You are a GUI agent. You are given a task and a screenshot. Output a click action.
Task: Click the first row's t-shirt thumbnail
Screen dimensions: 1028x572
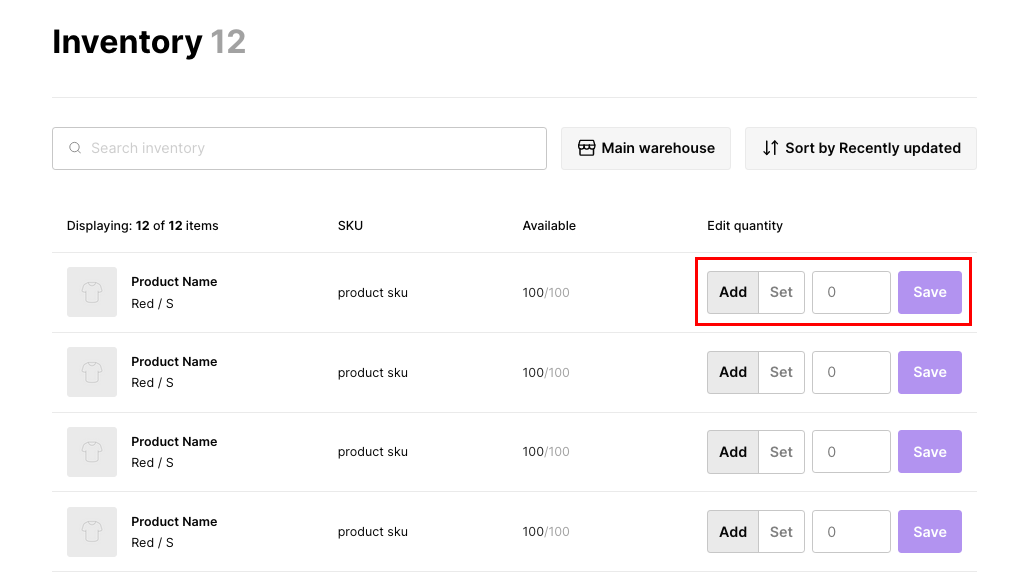(92, 292)
